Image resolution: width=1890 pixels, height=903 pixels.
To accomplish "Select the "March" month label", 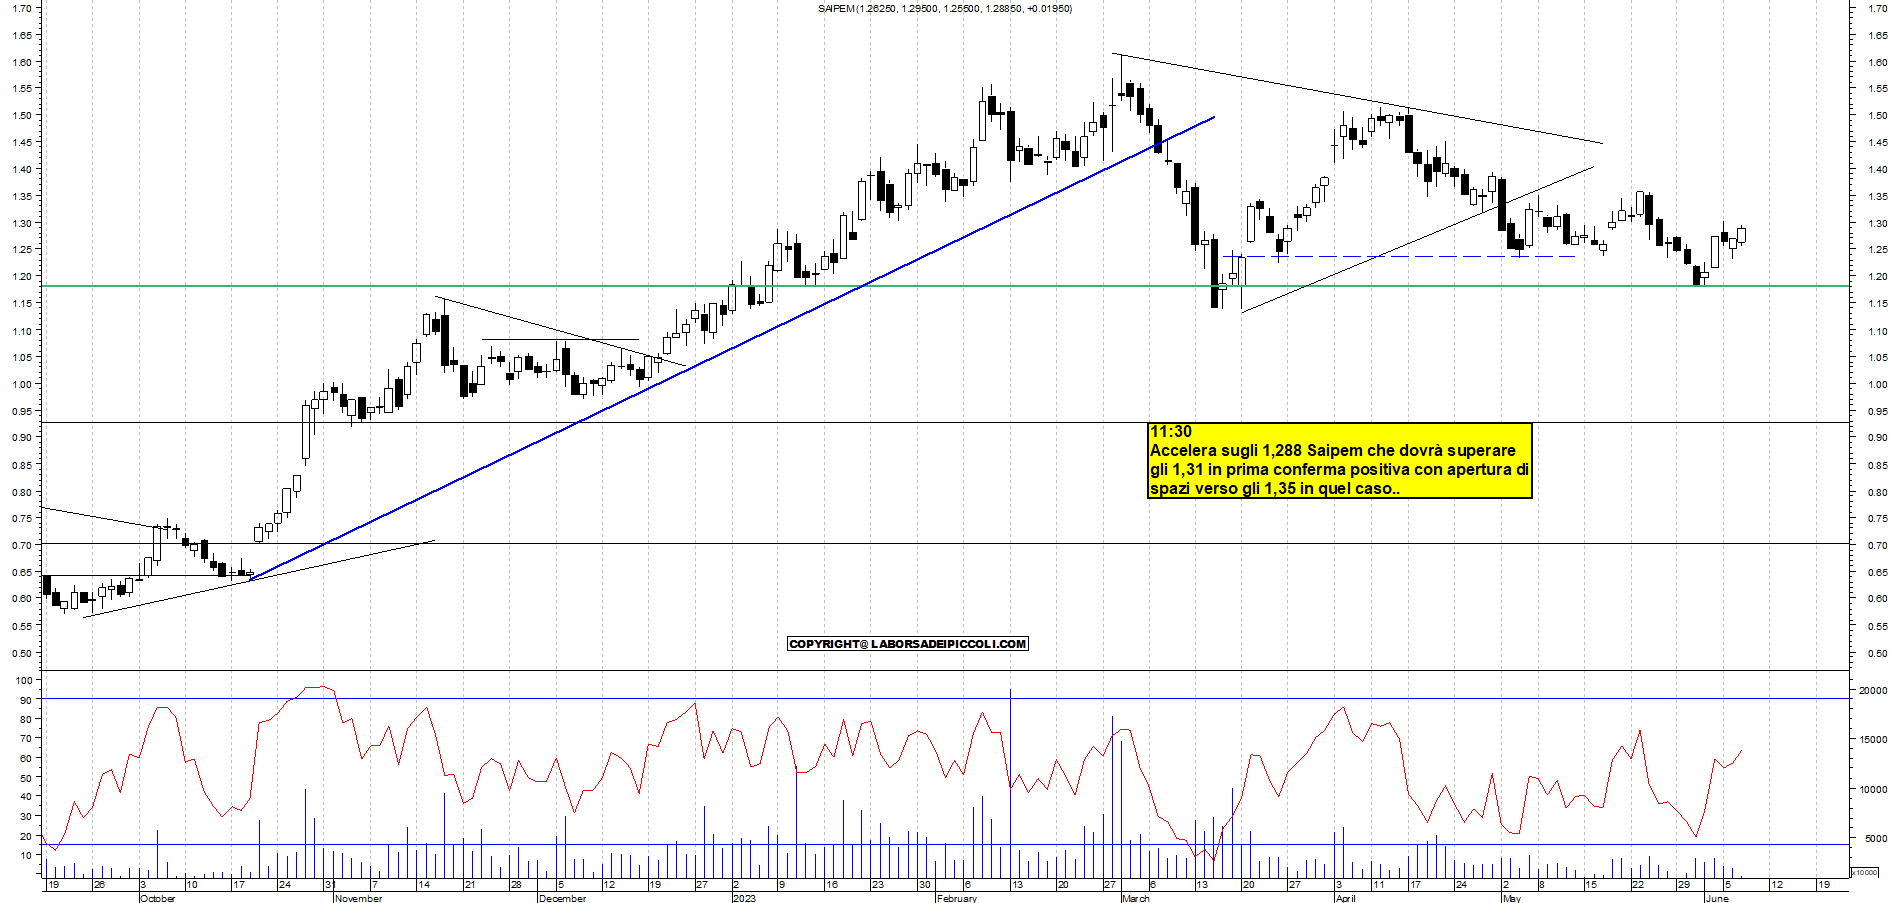I will click(1136, 898).
